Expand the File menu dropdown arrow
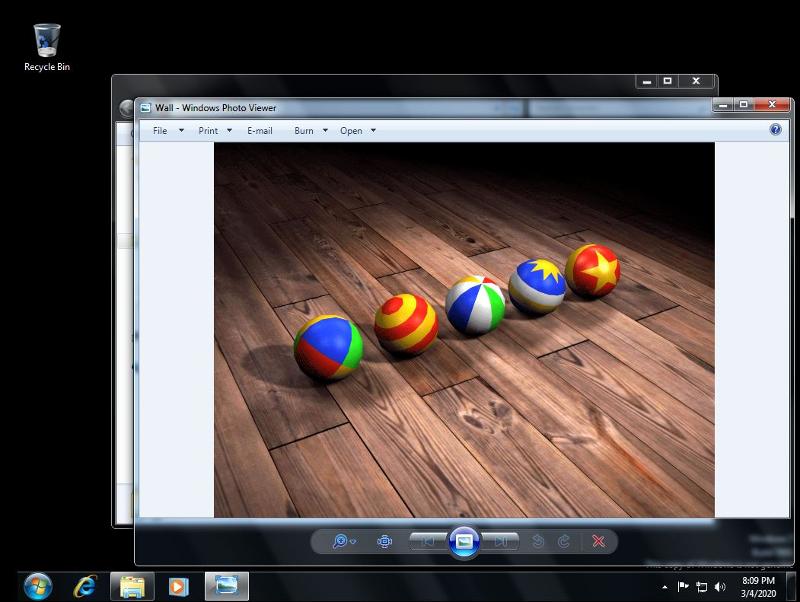The width and height of the screenshot is (800, 602). point(181,131)
